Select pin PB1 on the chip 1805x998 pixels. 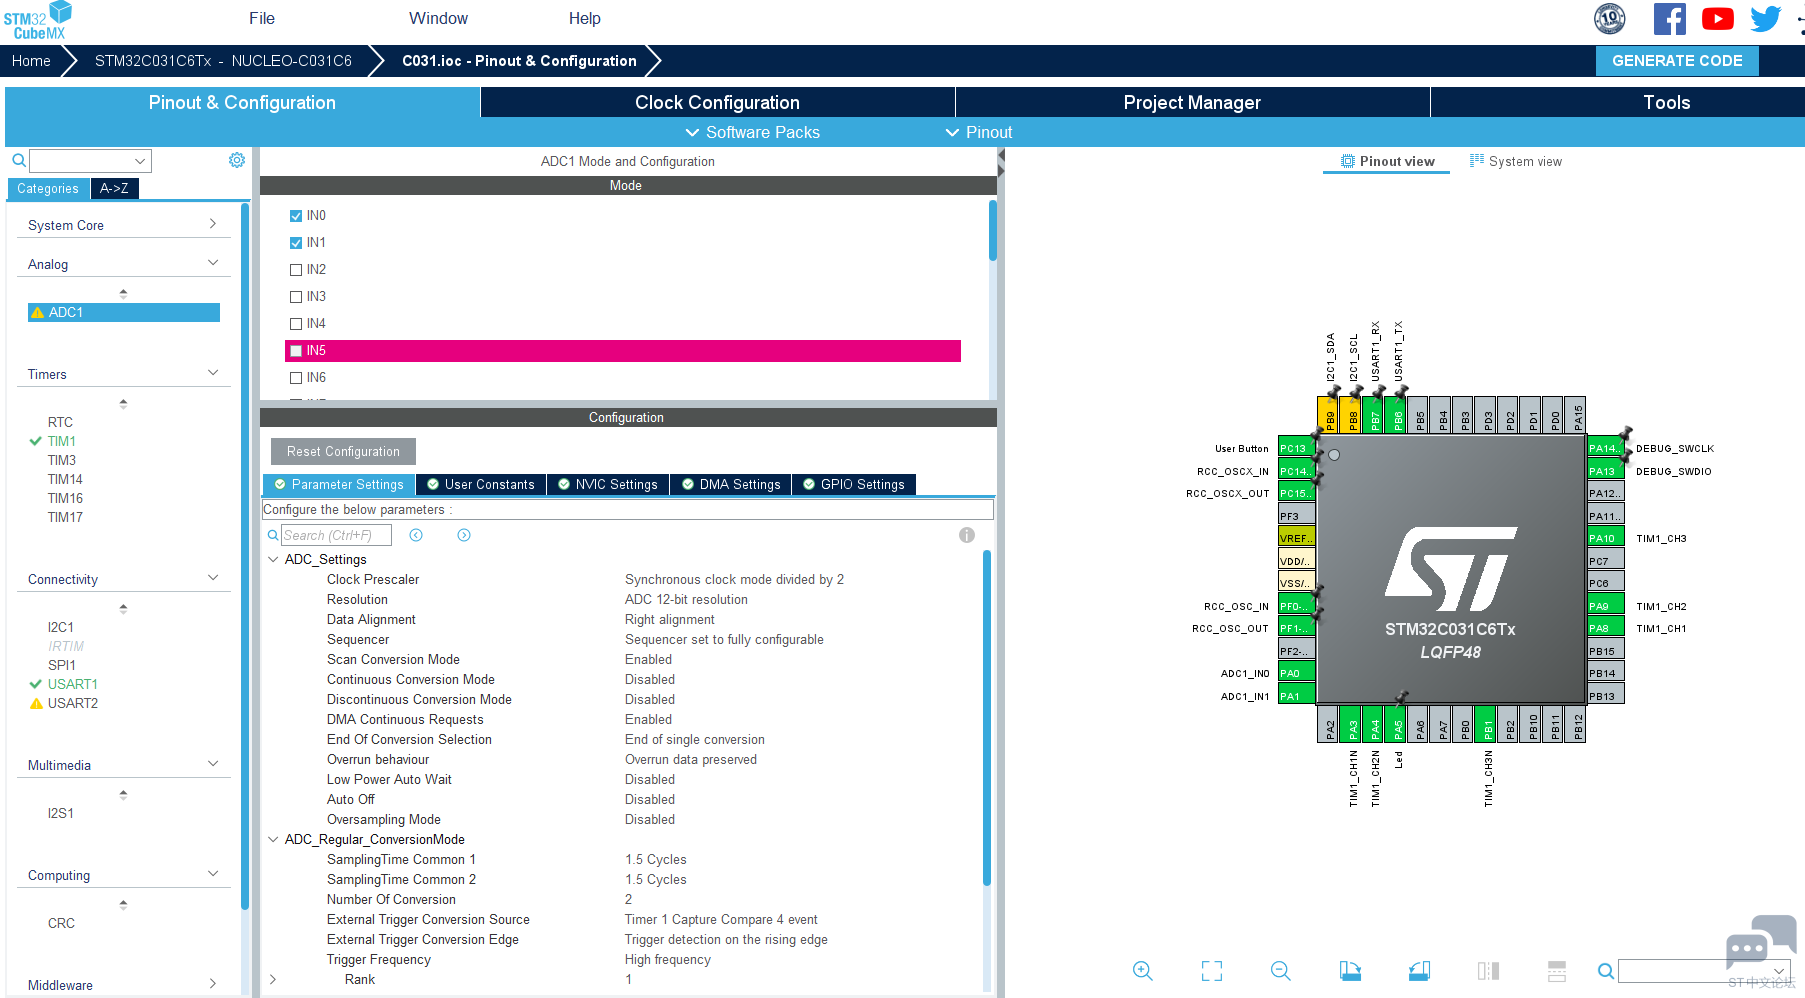1487,724
